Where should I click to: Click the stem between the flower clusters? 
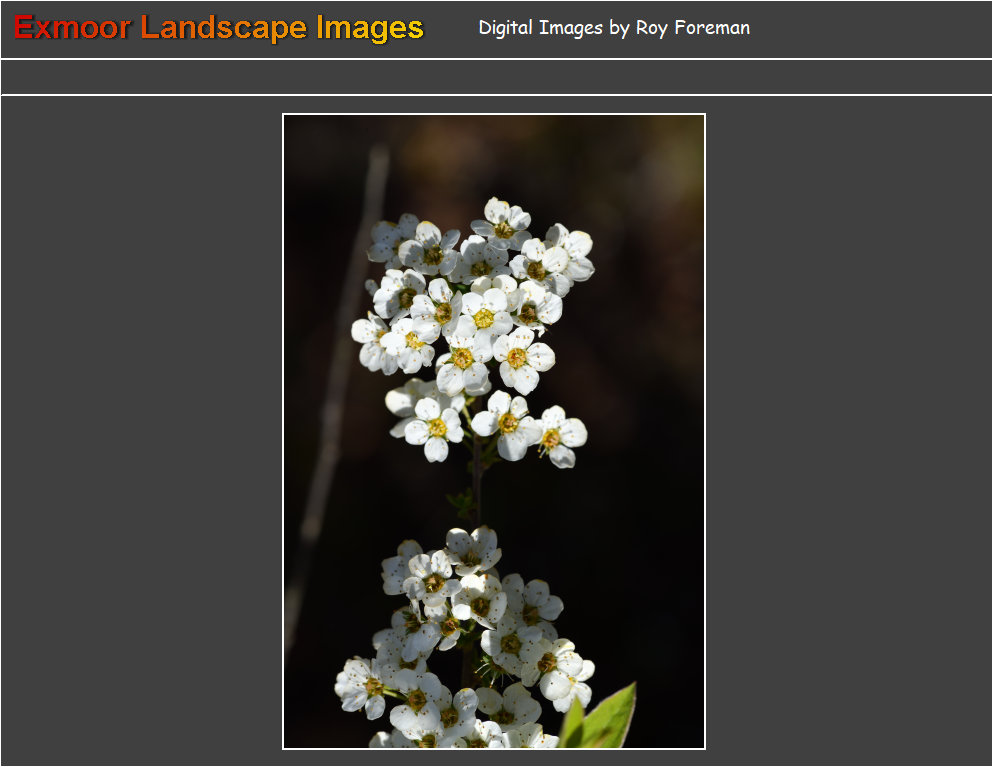477,490
